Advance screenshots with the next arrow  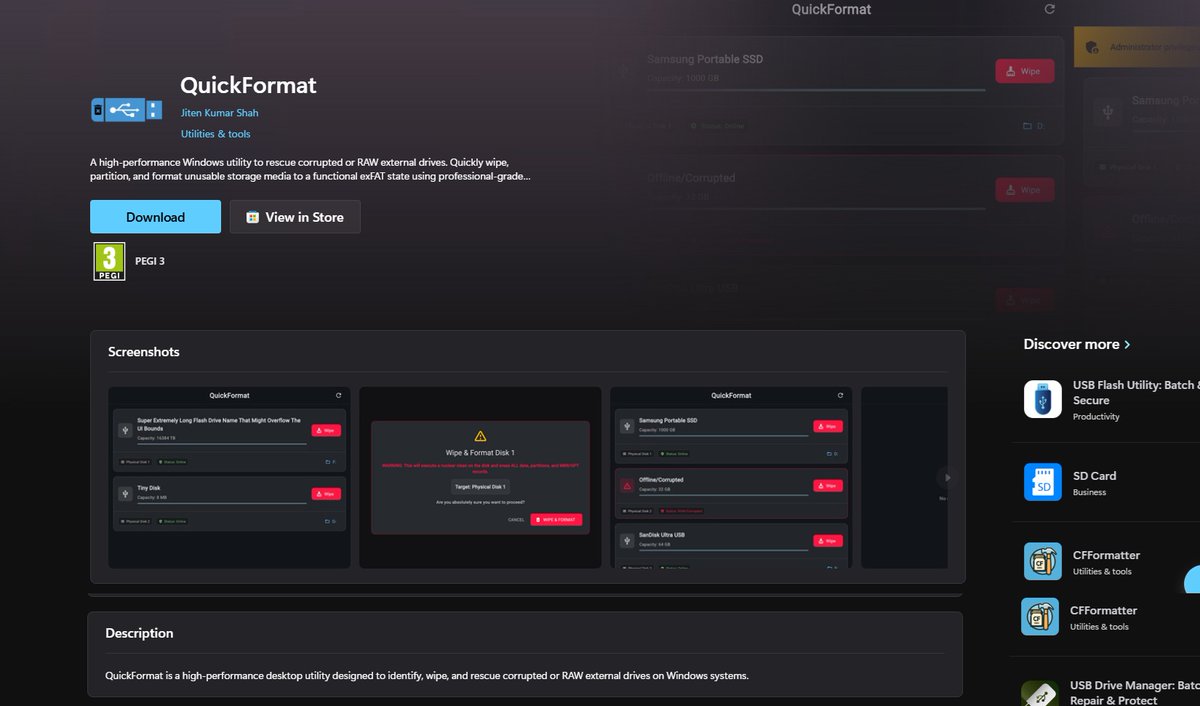[946, 478]
